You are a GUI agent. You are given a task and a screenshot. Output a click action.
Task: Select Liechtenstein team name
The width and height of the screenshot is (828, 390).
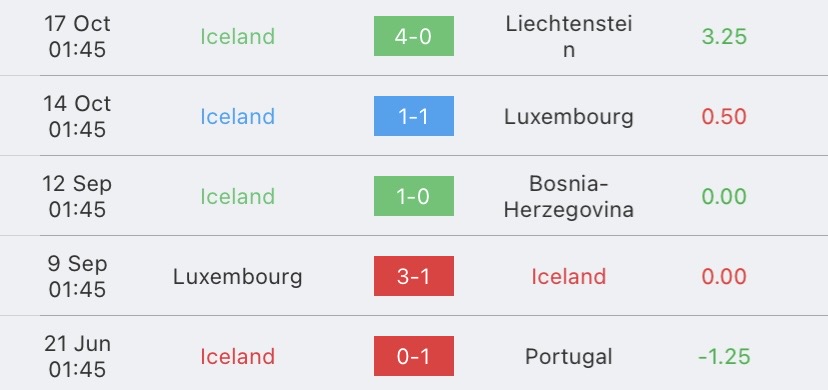pyautogui.click(x=569, y=36)
